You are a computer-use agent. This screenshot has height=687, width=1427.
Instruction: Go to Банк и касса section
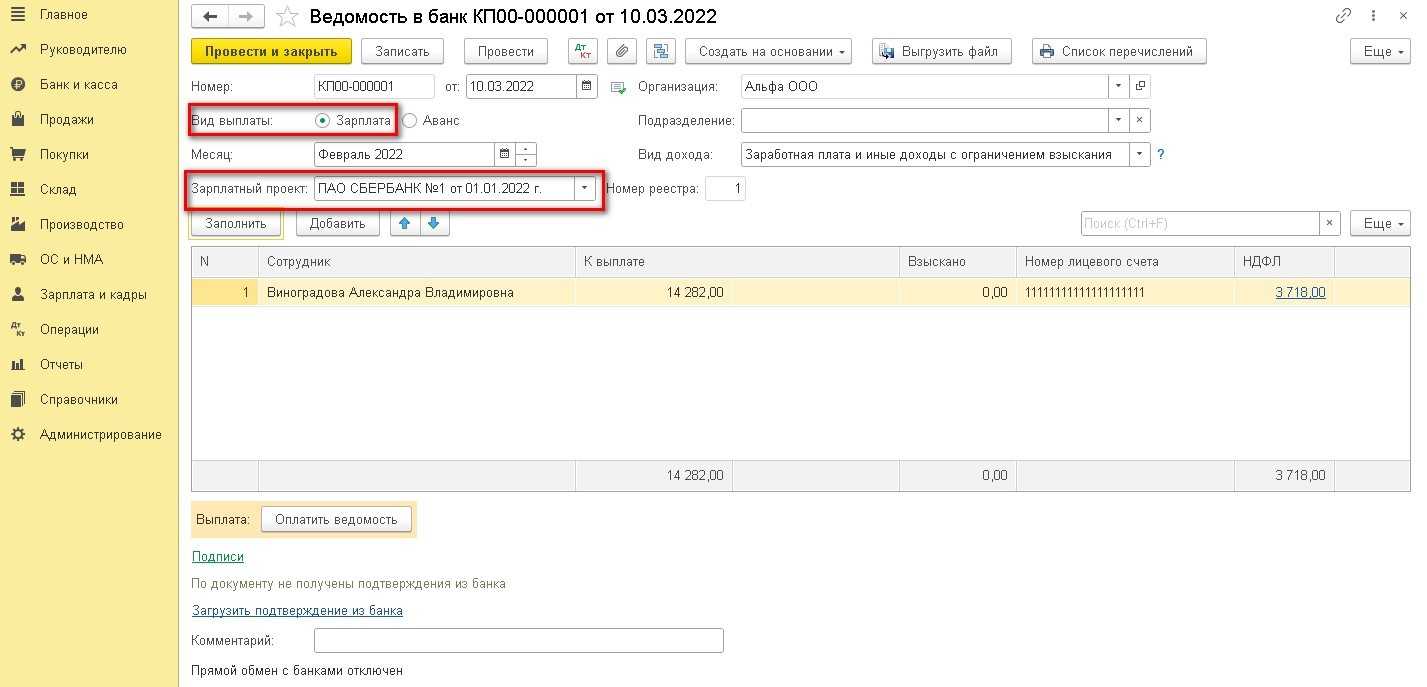coord(78,85)
